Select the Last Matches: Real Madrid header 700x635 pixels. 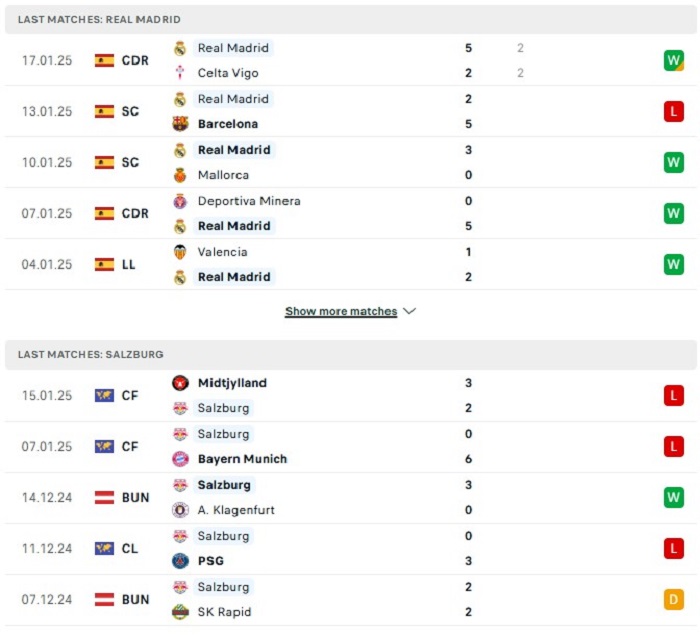pyautogui.click(x=350, y=19)
